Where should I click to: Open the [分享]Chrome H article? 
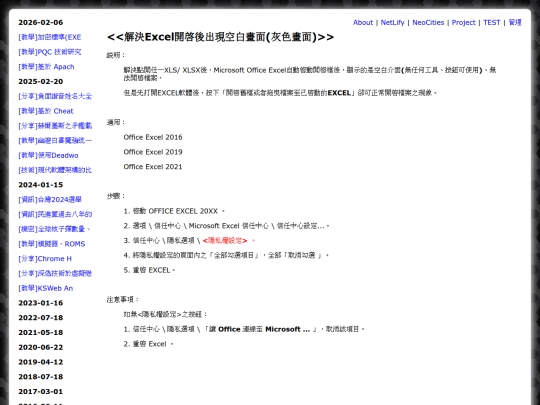click(x=45, y=259)
